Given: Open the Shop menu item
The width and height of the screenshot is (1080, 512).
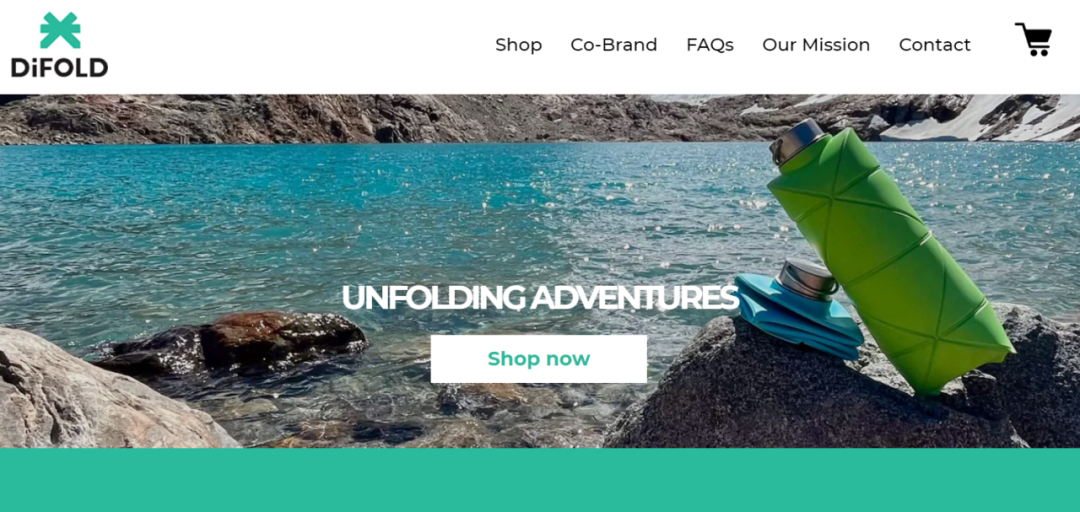Looking at the screenshot, I should point(519,45).
